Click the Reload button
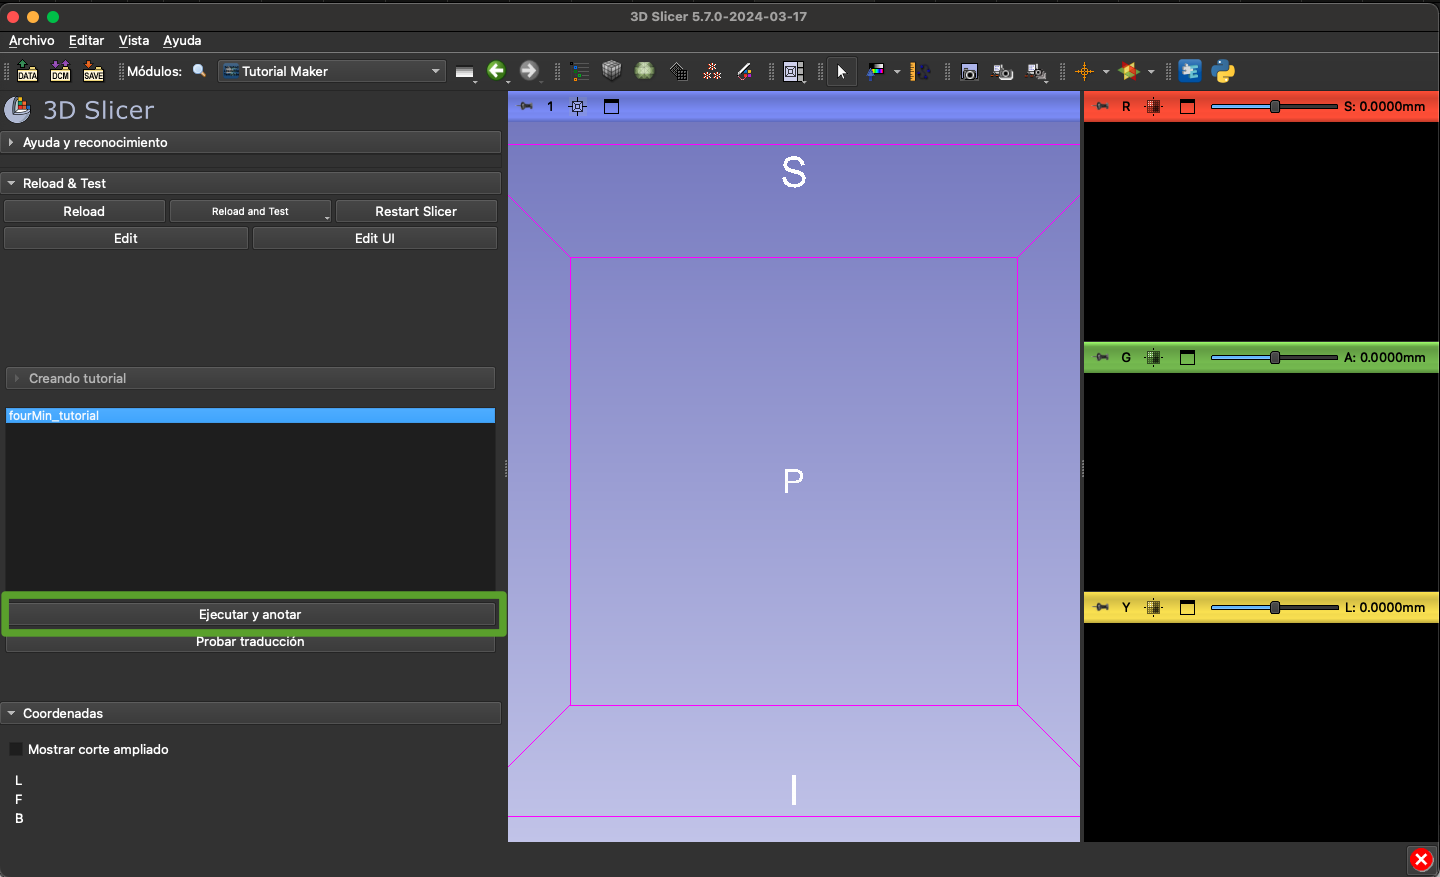This screenshot has height=877, width=1440. 84,211
